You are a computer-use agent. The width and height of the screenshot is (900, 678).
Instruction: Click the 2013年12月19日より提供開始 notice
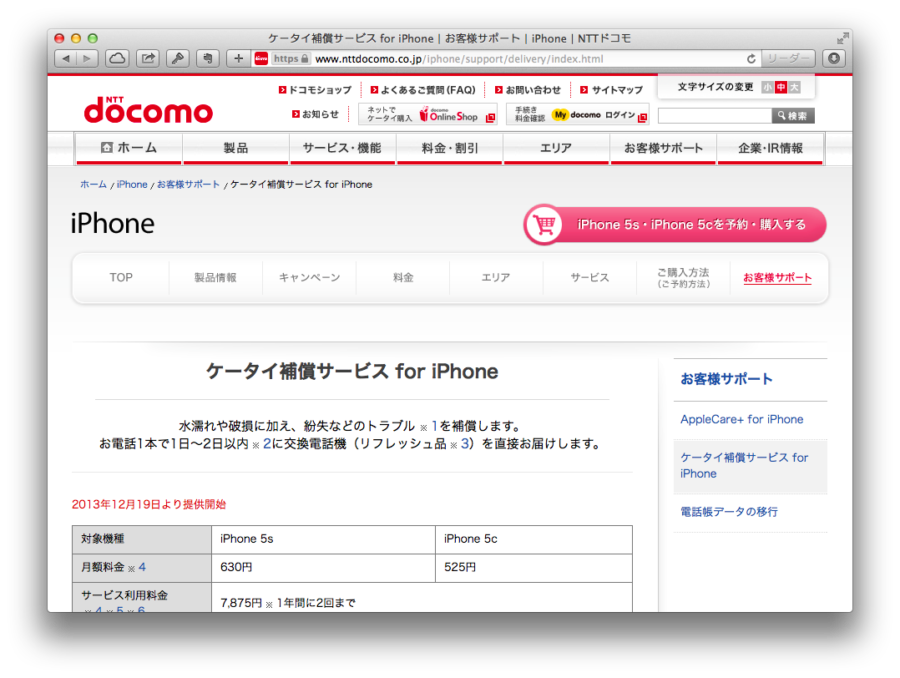[x=149, y=504]
